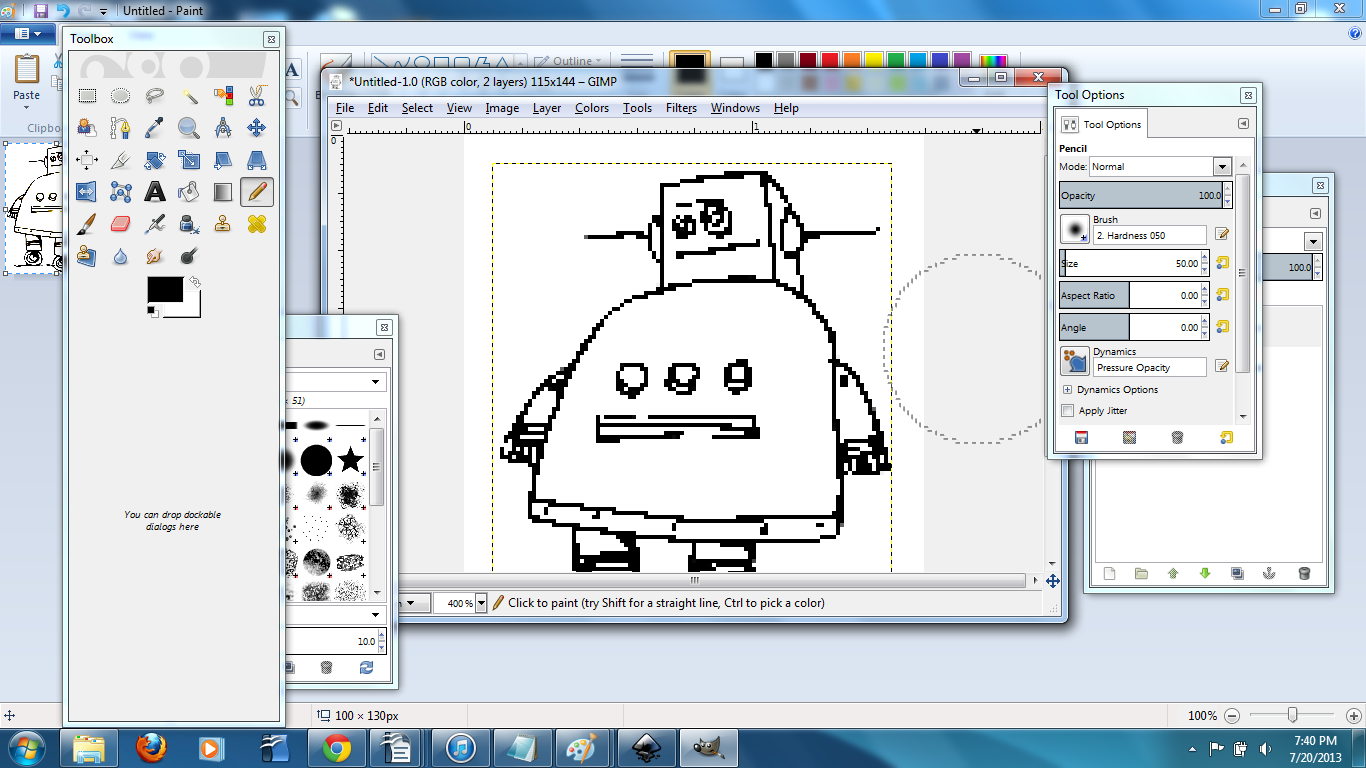Screen dimensions: 1366x768
Task: Reset brush Size to default
Action: [x=1222, y=263]
